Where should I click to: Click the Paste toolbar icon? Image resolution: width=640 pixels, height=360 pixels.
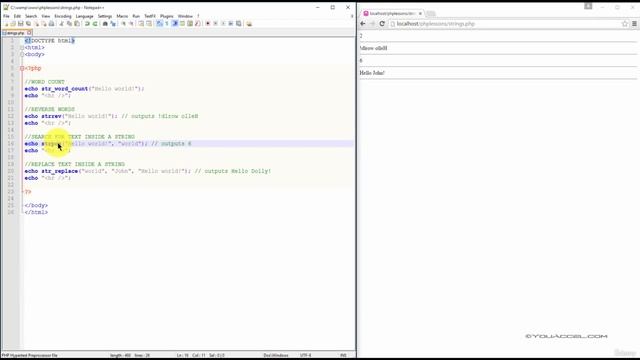[77, 24]
